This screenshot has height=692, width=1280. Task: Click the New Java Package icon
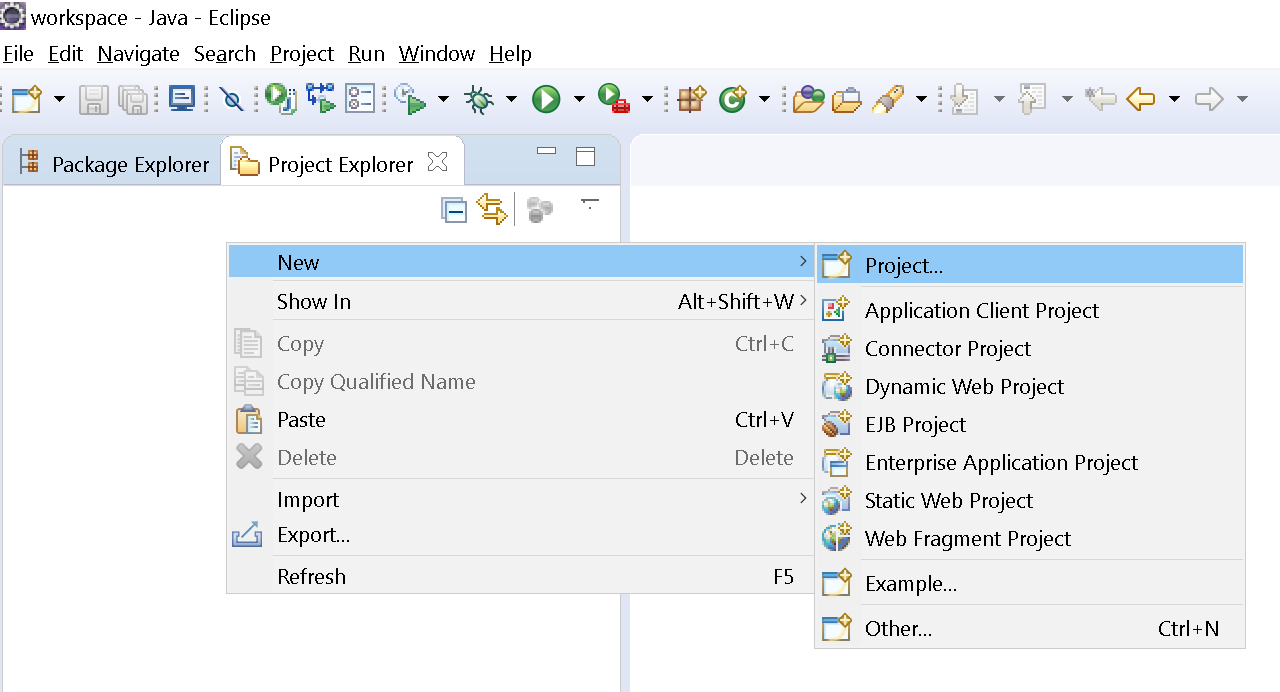(692, 98)
